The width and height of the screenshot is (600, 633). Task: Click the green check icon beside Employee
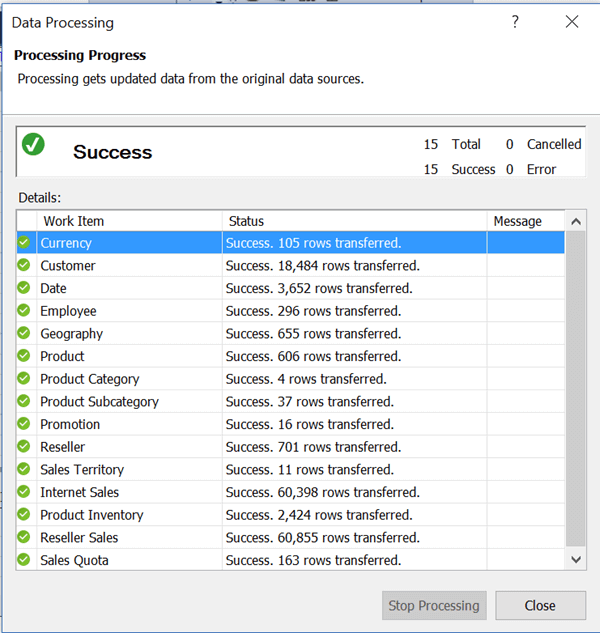point(24,310)
